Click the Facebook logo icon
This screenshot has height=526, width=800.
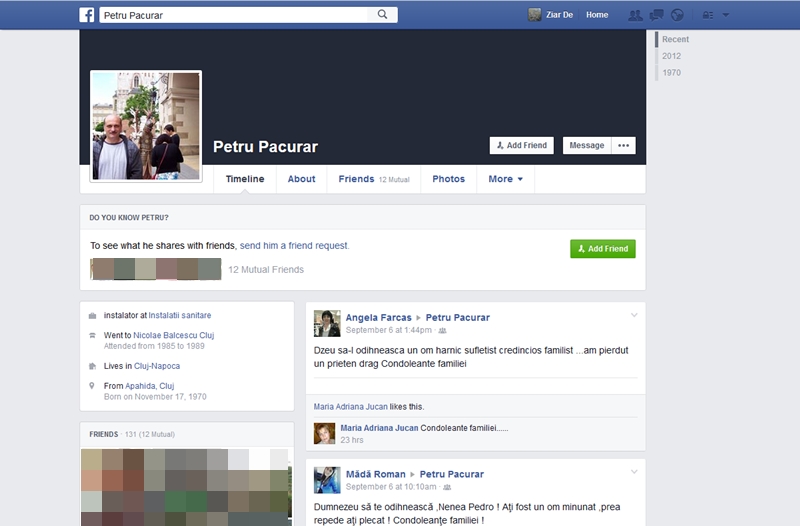point(87,15)
